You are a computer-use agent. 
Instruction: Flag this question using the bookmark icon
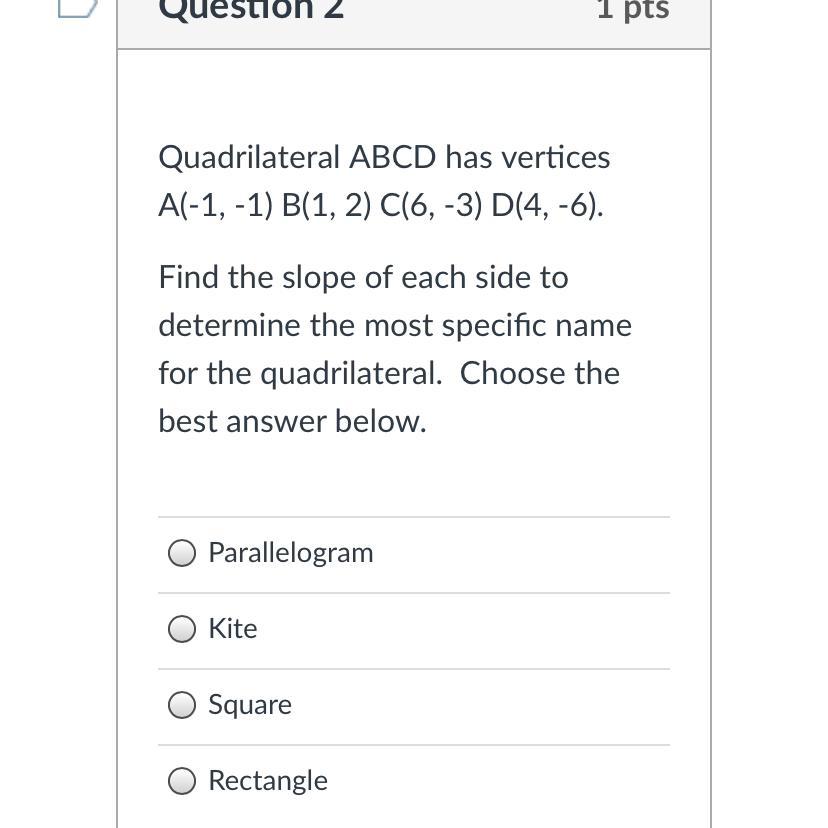coord(77,8)
